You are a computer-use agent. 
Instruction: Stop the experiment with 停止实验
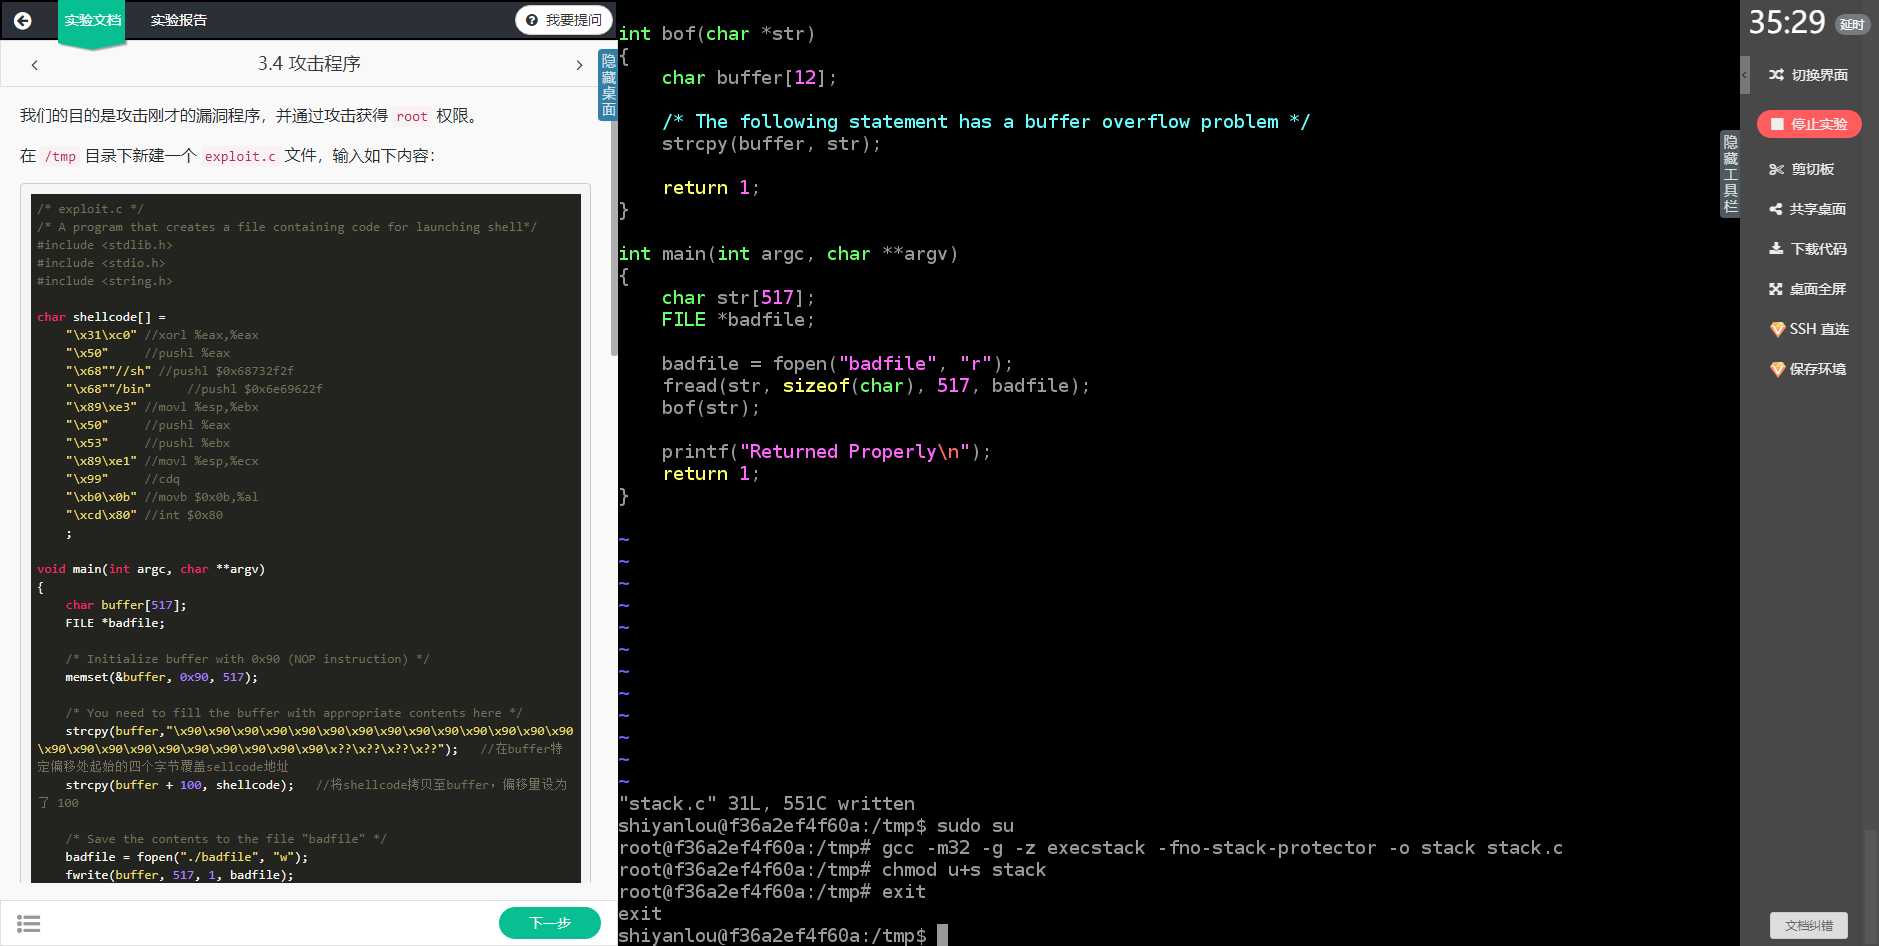(1808, 124)
